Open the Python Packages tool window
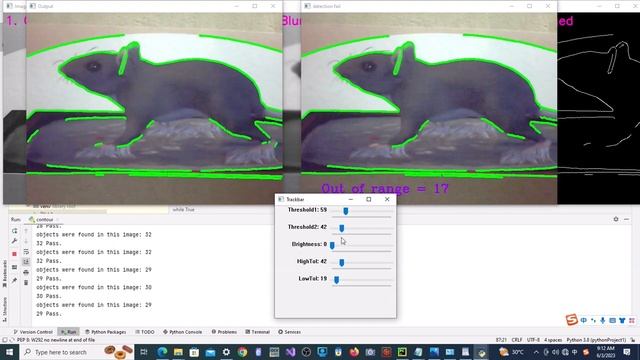This screenshot has height=360, width=640. [x=105, y=332]
